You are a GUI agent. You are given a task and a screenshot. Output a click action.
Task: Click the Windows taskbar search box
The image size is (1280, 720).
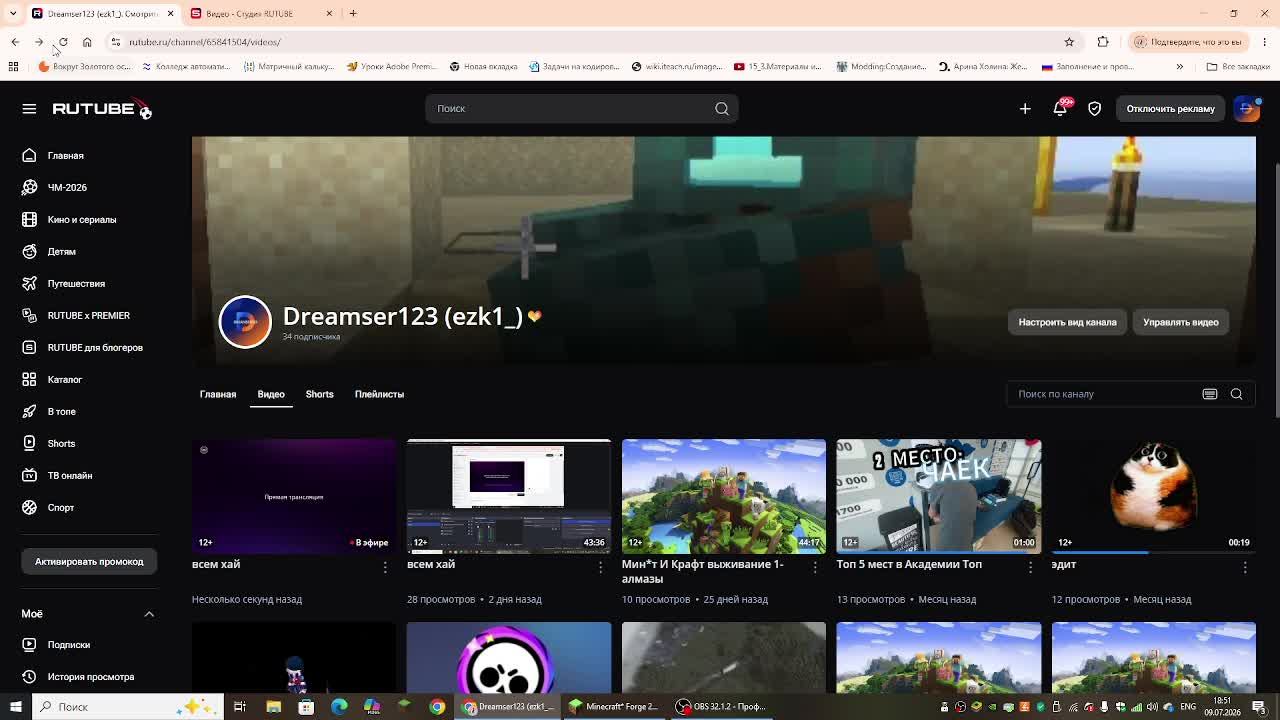point(127,707)
